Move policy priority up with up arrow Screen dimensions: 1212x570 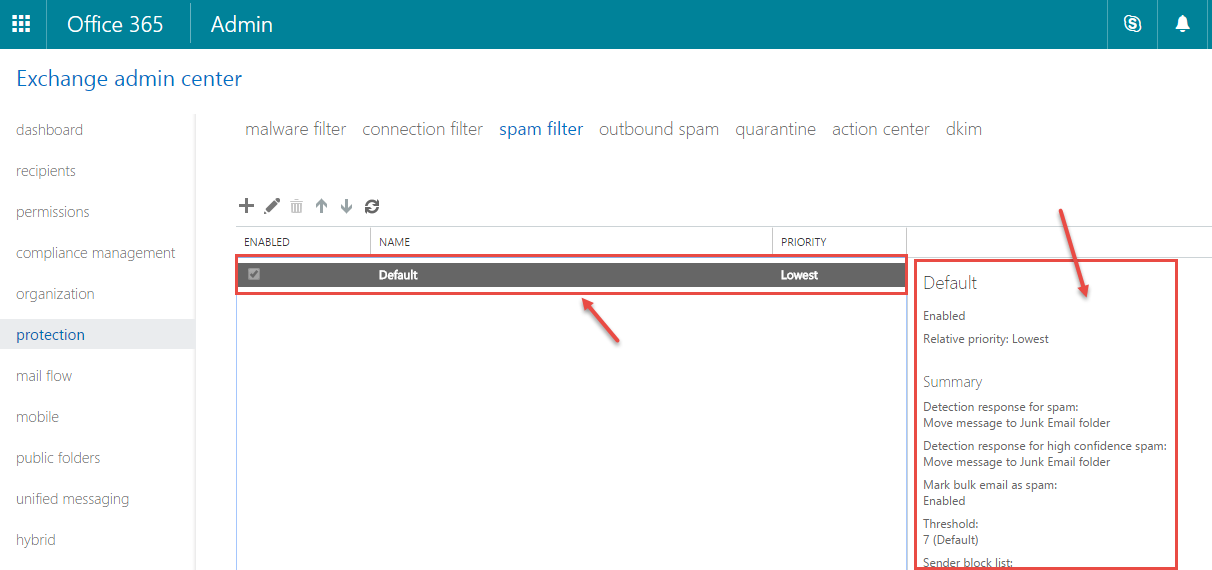[321, 206]
